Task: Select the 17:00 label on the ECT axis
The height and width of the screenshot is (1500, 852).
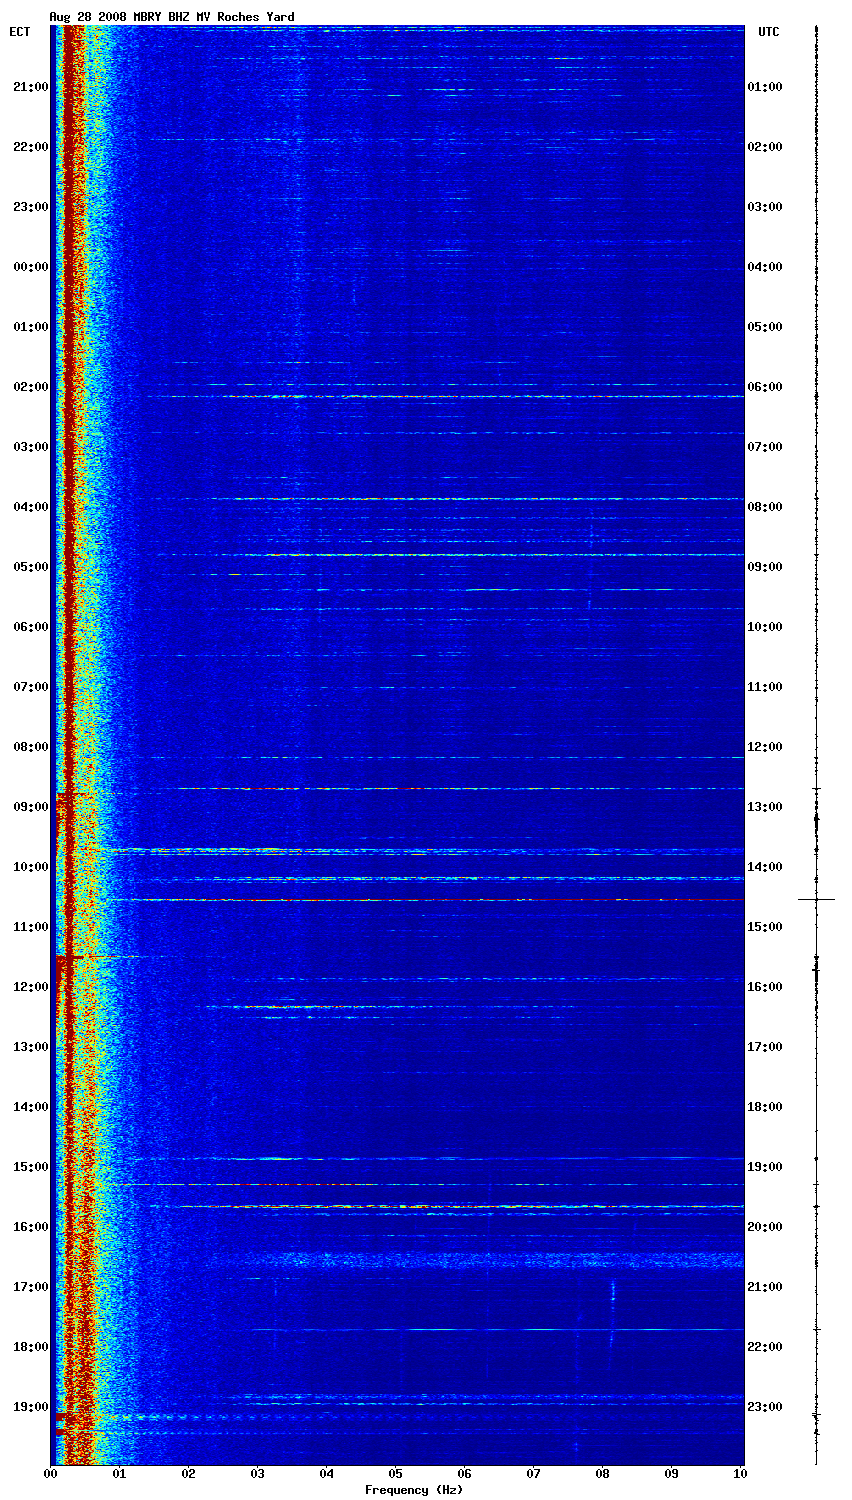Action: [31, 1287]
